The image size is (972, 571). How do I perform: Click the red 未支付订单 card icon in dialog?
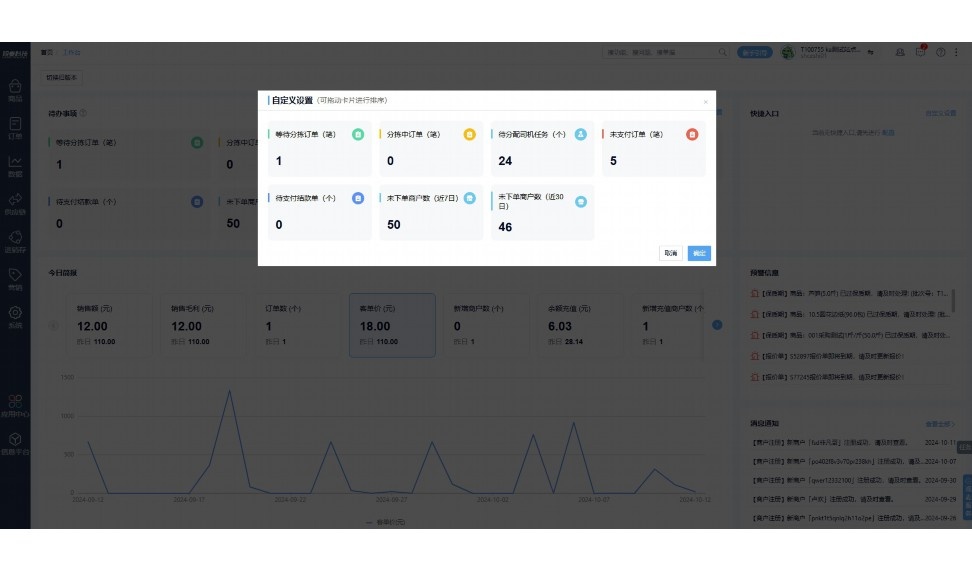click(x=692, y=135)
